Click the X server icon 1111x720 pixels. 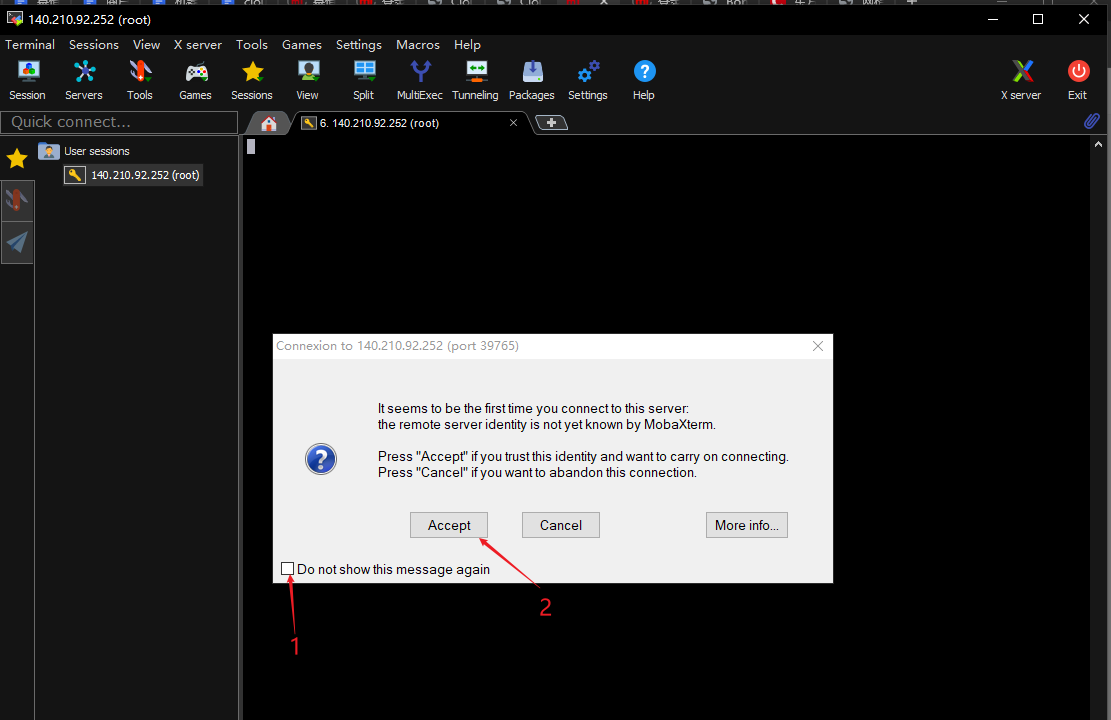pyautogui.click(x=1021, y=79)
